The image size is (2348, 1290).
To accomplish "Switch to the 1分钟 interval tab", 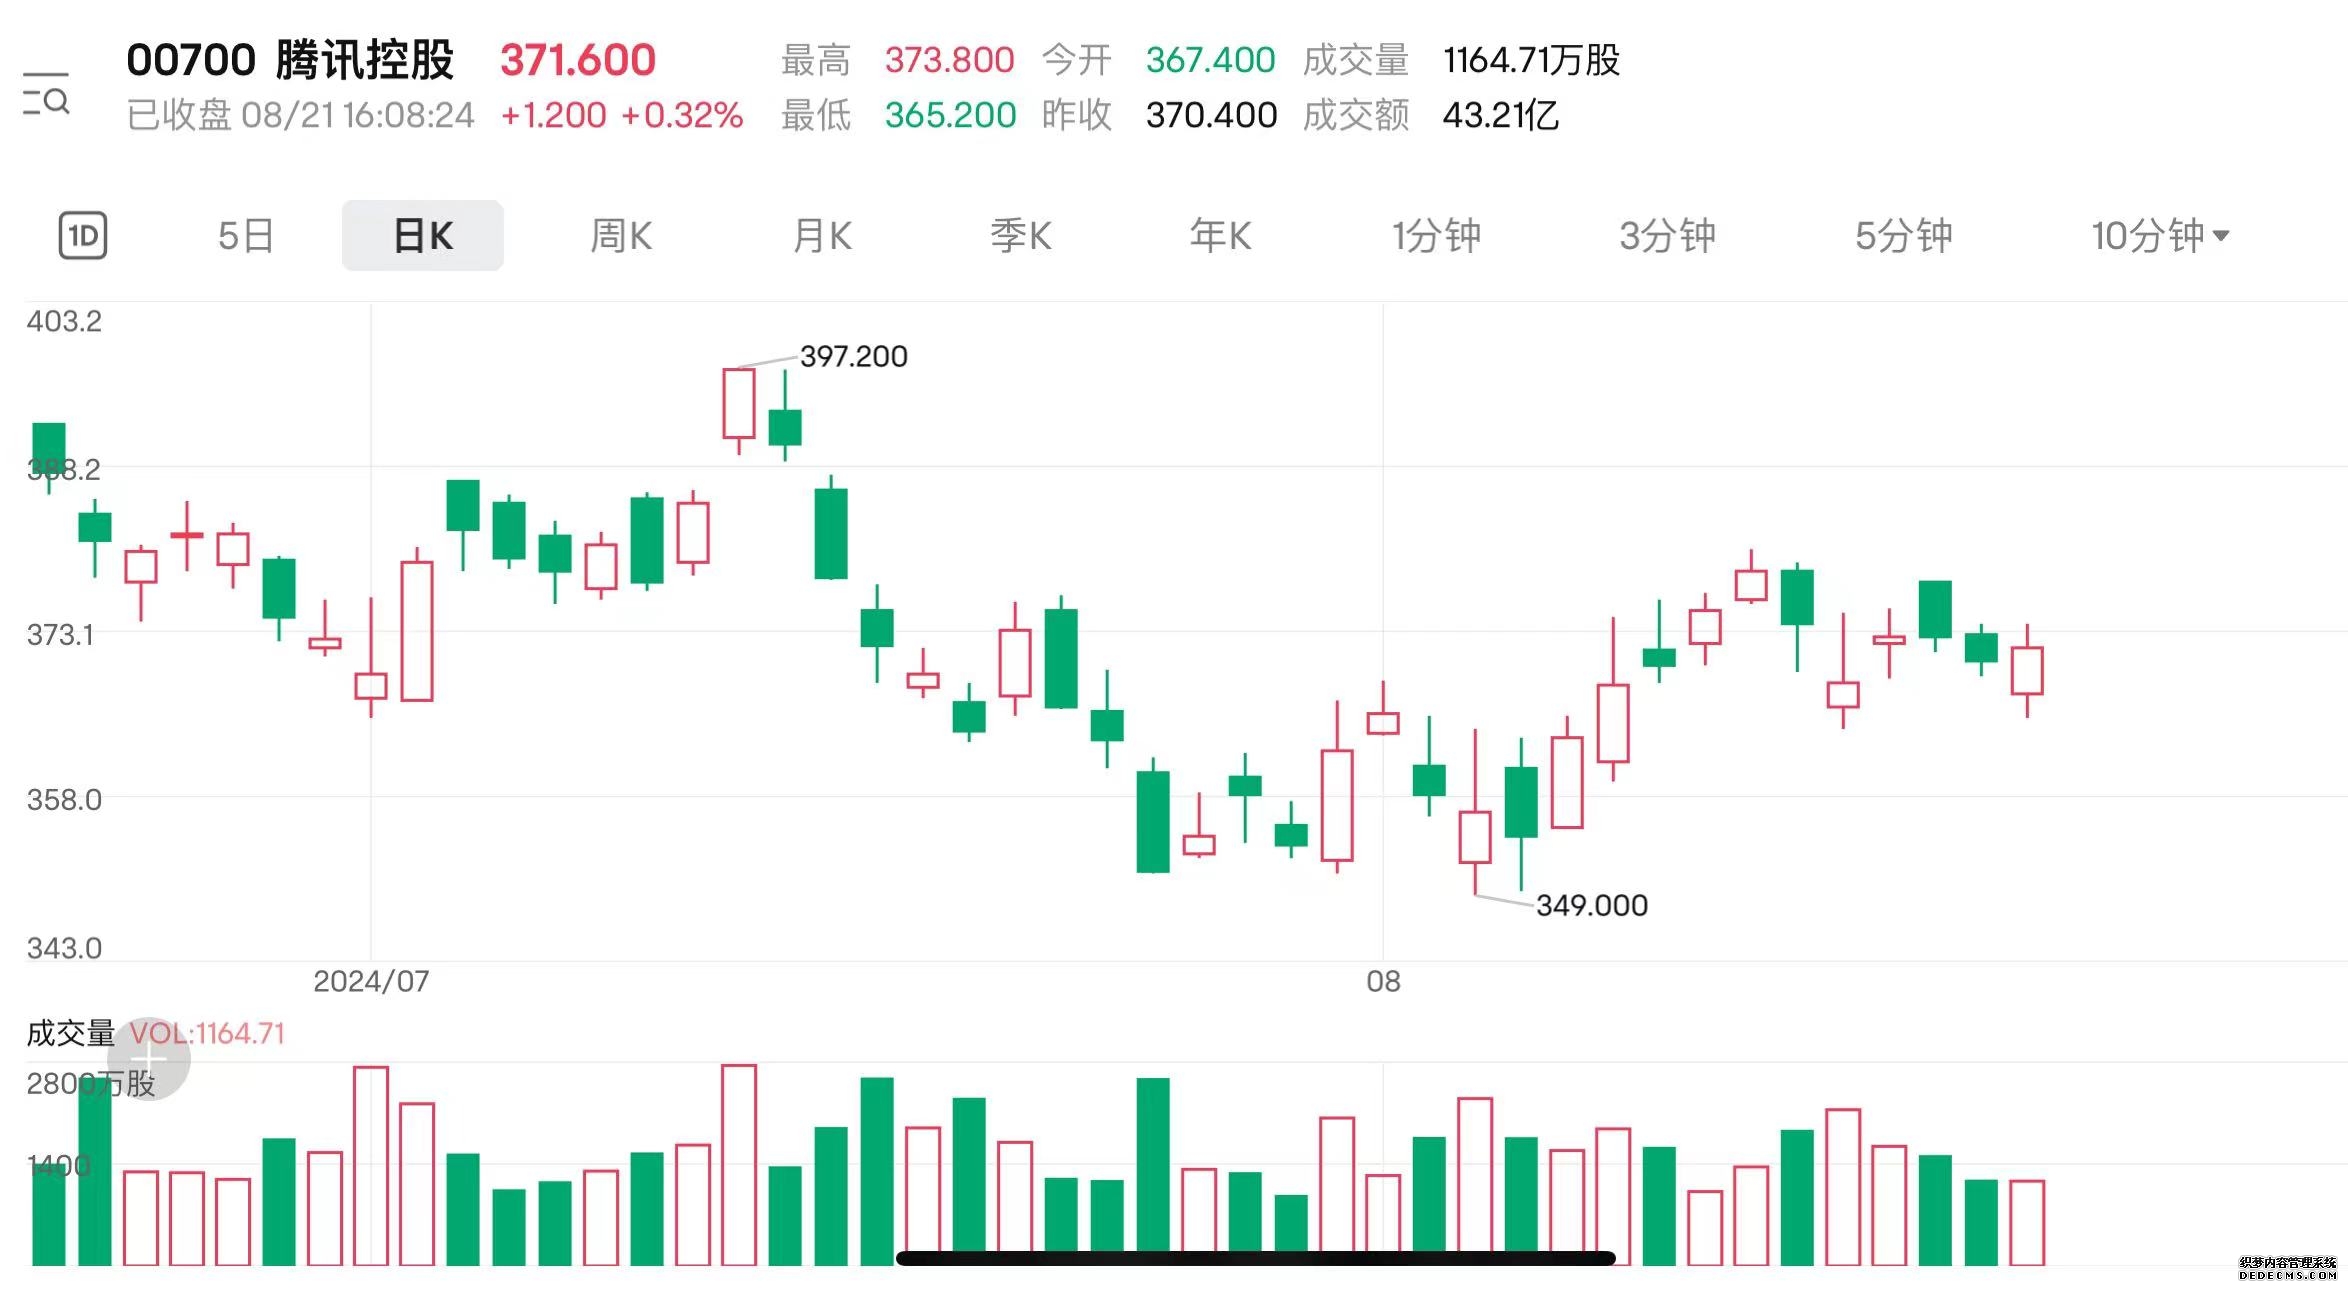I will pyautogui.click(x=1435, y=234).
